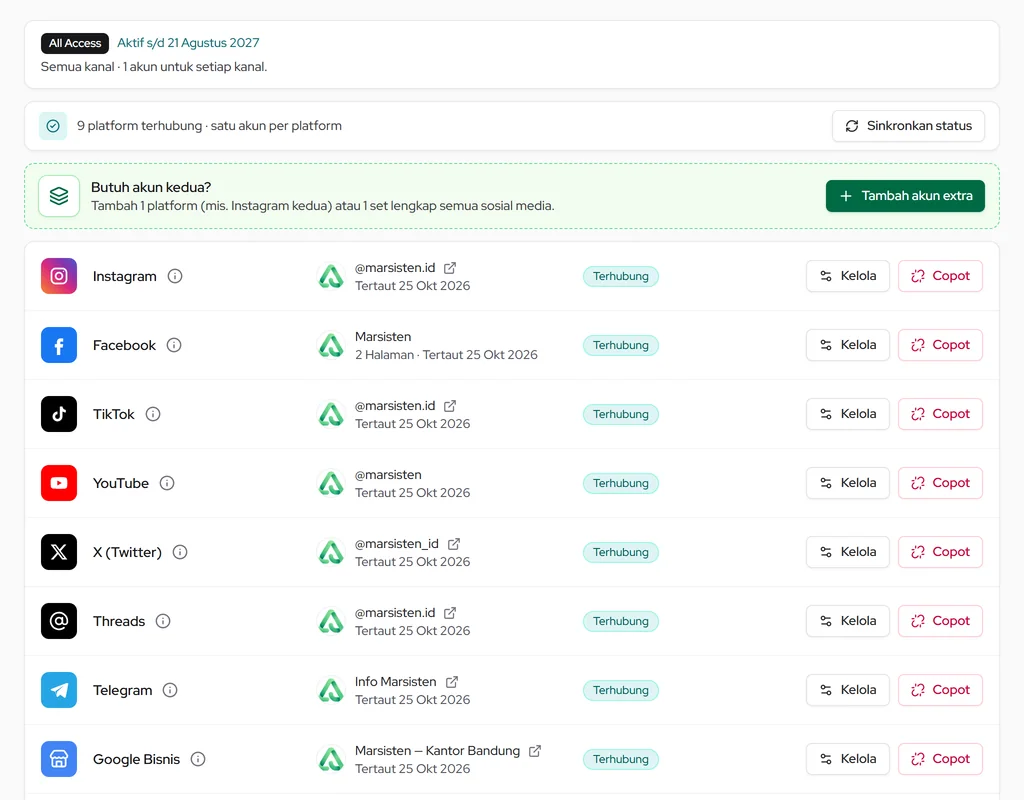Disconnect YouTube with Copot
Viewport: 1024px width, 800px height.
940,483
